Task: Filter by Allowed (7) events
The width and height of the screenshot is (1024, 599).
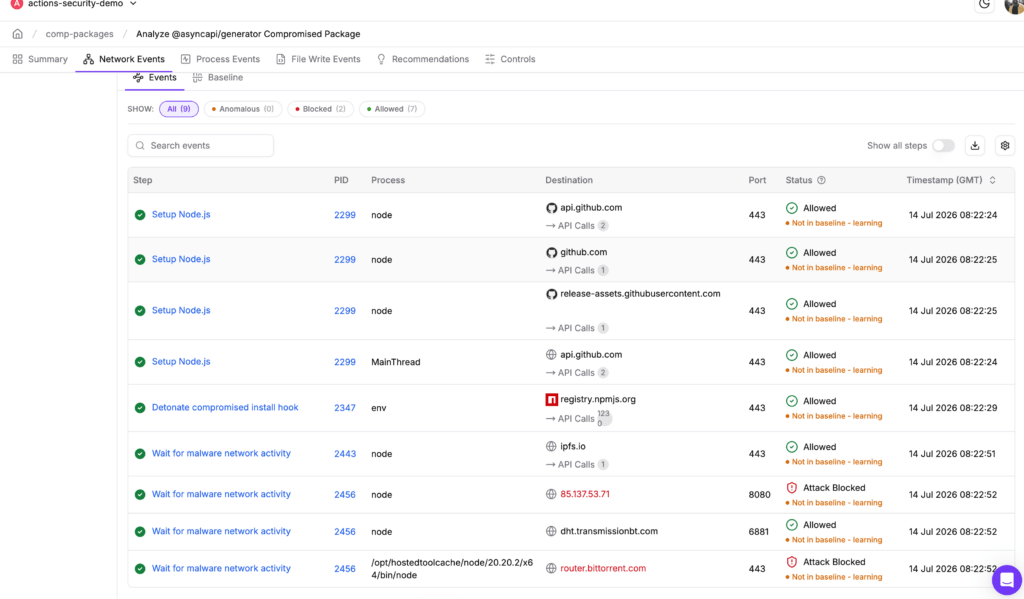Action: (392, 109)
